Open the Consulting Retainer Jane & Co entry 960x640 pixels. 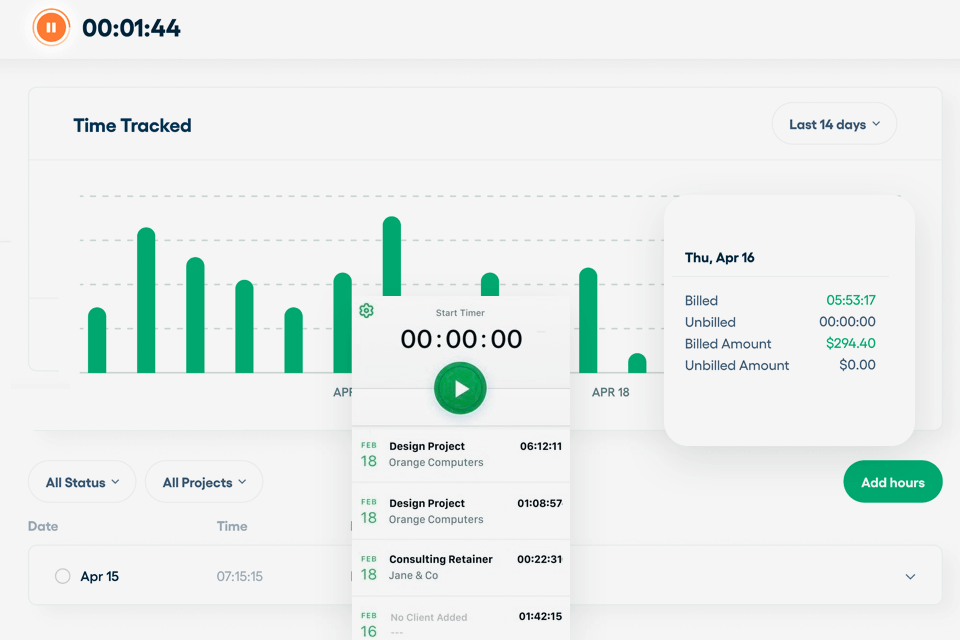(x=461, y=568)
